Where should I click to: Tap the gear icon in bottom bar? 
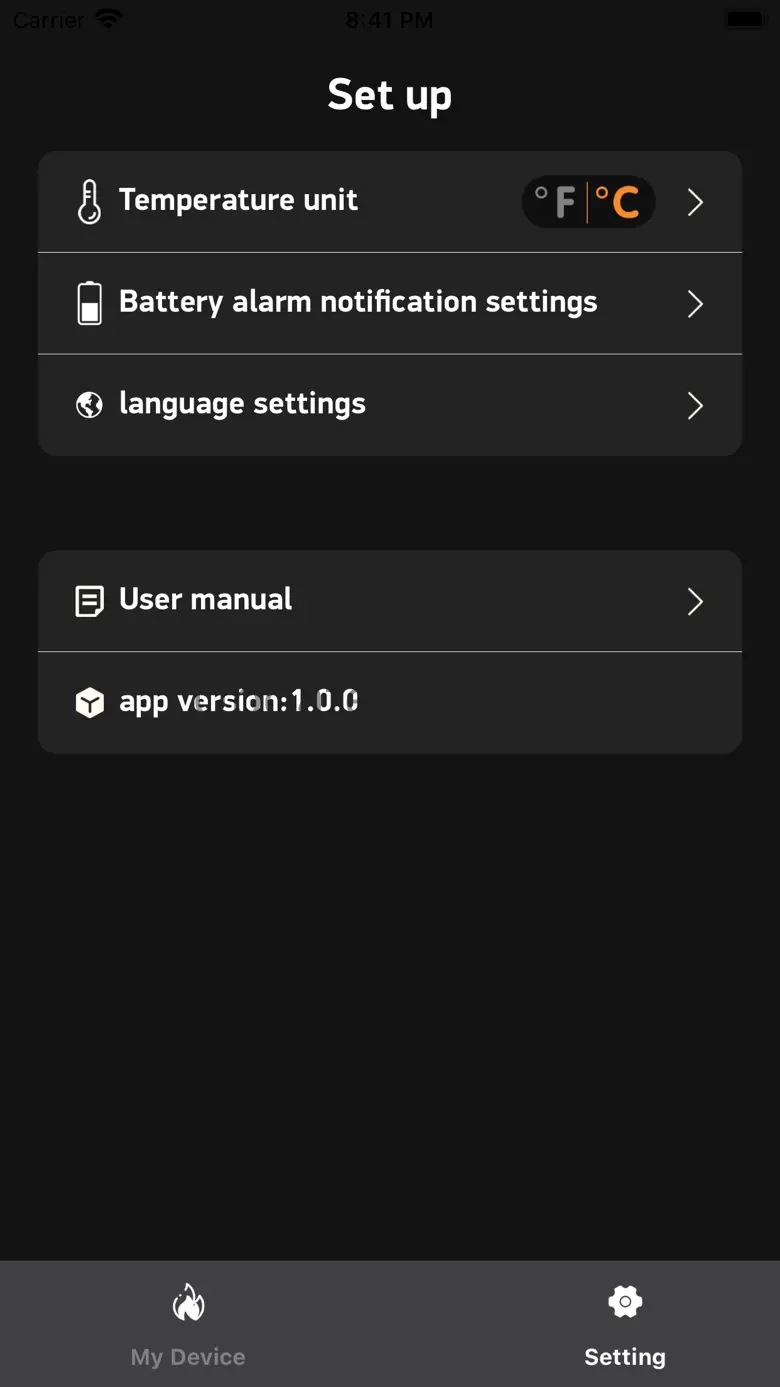[625, 1301]
